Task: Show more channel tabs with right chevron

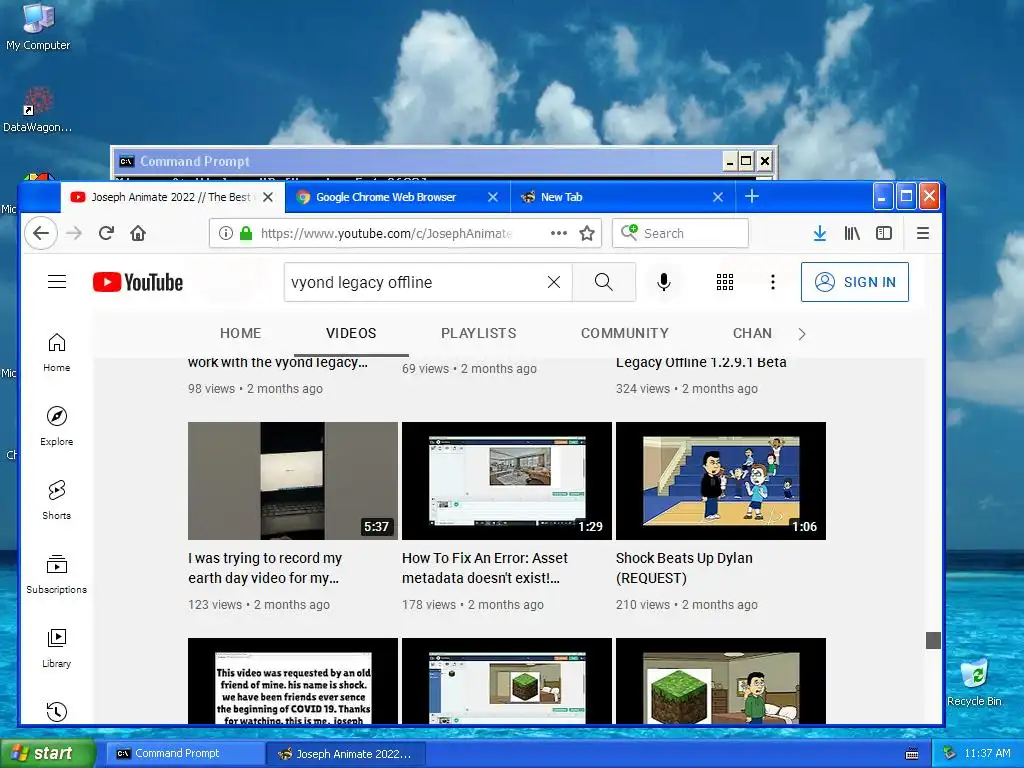Action: [x=802, y=334]
